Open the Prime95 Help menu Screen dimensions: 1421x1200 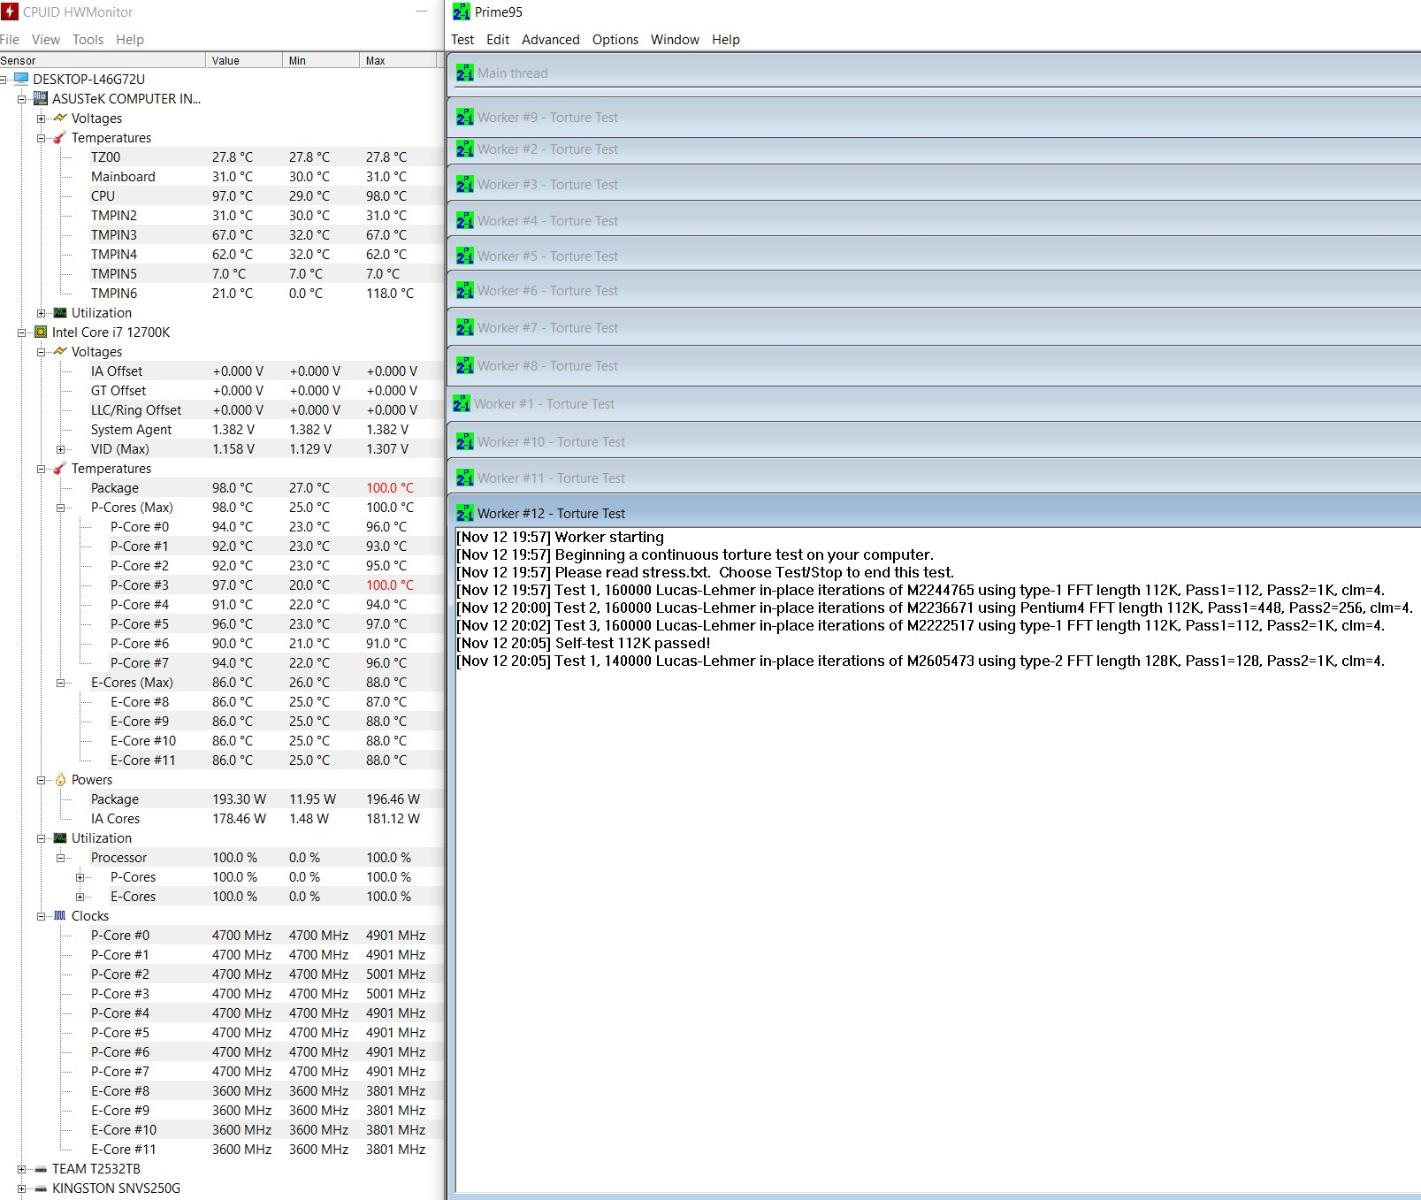pyautogui.click(x=726, y=40)
